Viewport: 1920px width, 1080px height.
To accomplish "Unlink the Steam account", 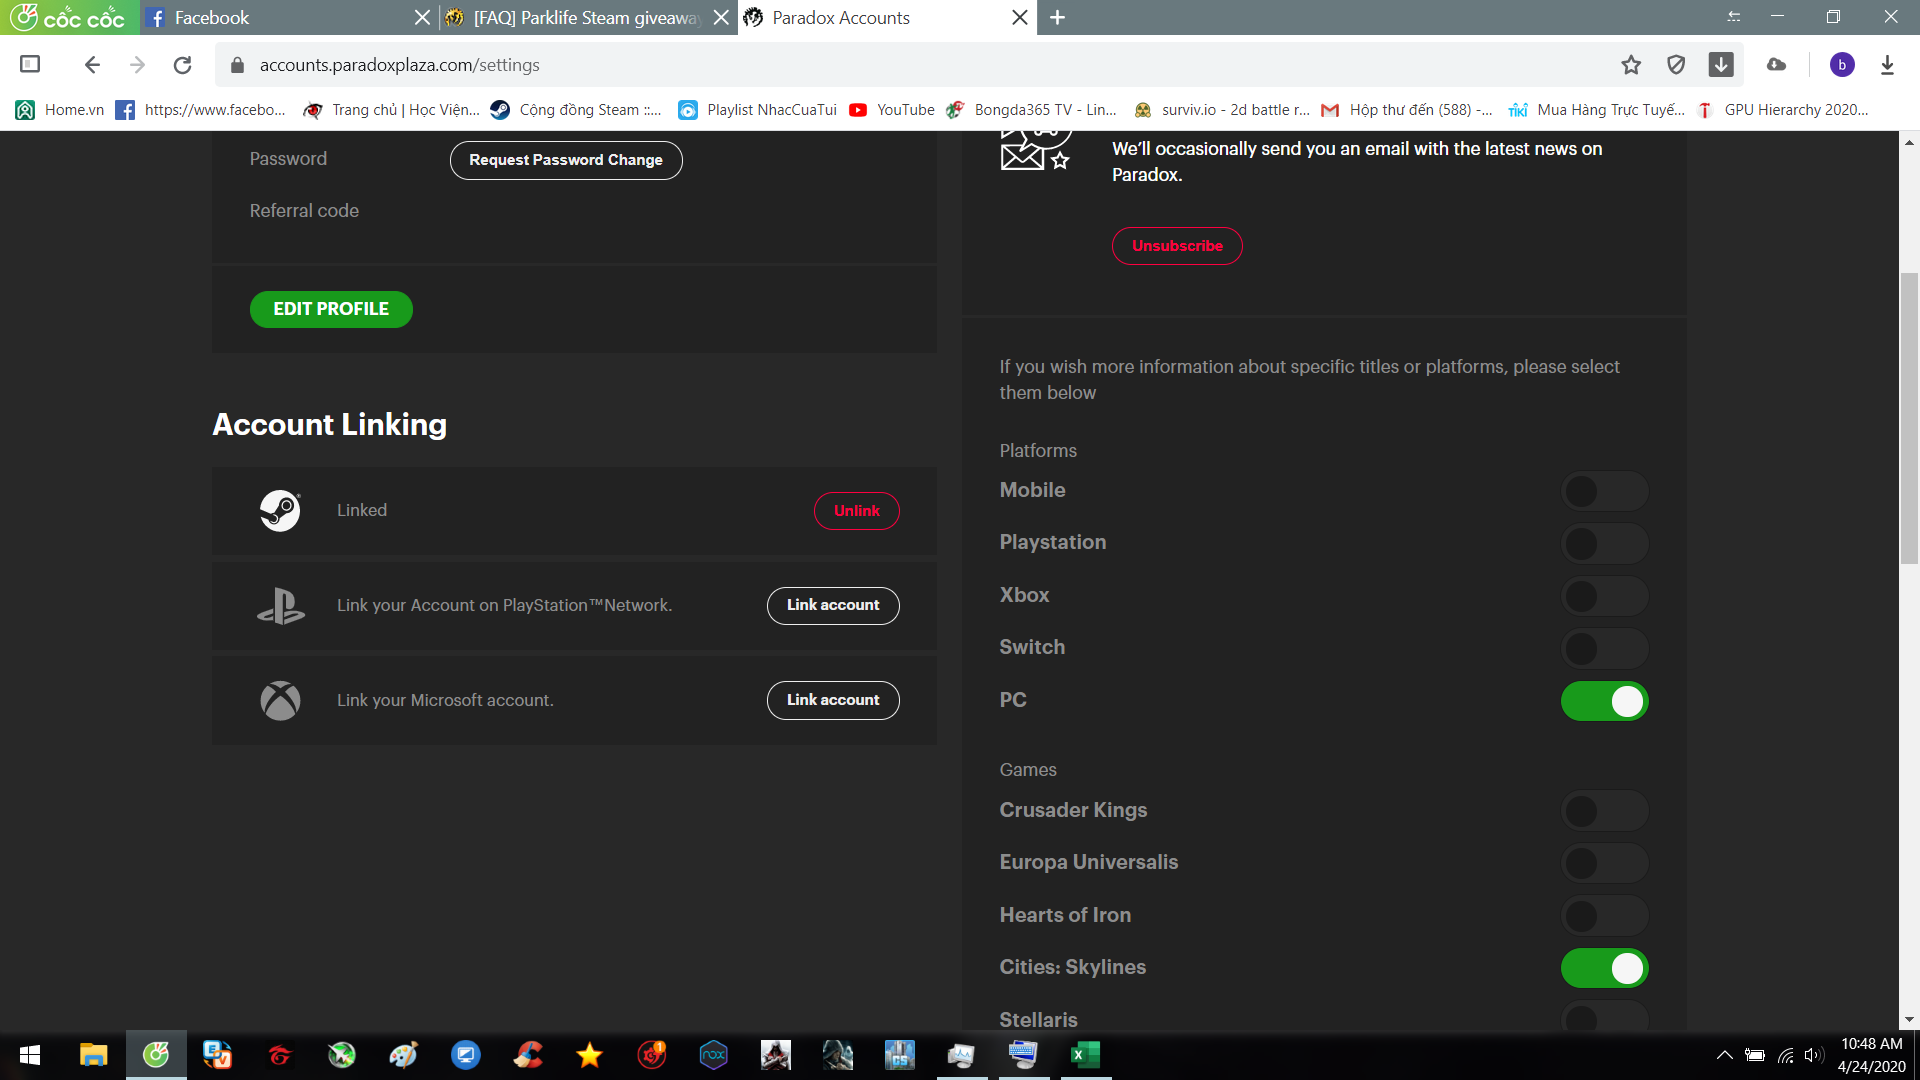I will 856,511.
